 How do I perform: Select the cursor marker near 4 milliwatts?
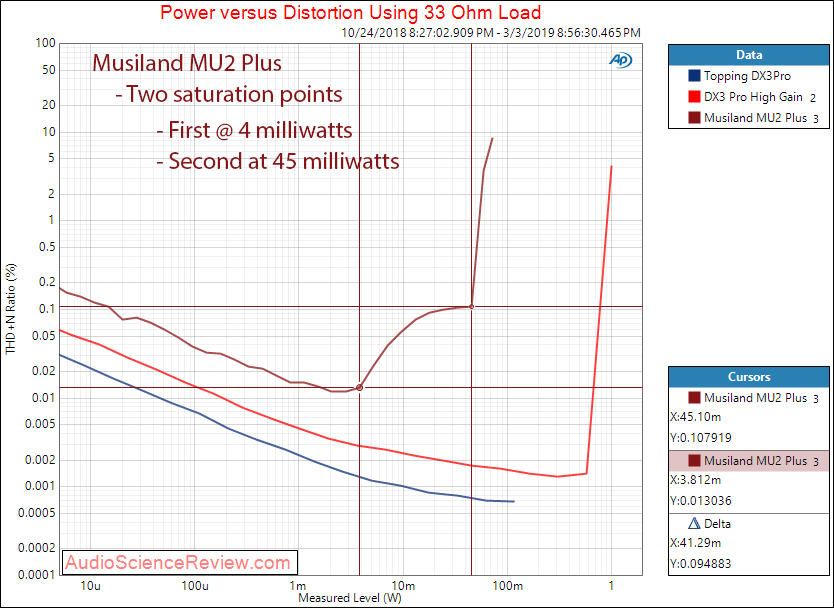pos(360,388)
